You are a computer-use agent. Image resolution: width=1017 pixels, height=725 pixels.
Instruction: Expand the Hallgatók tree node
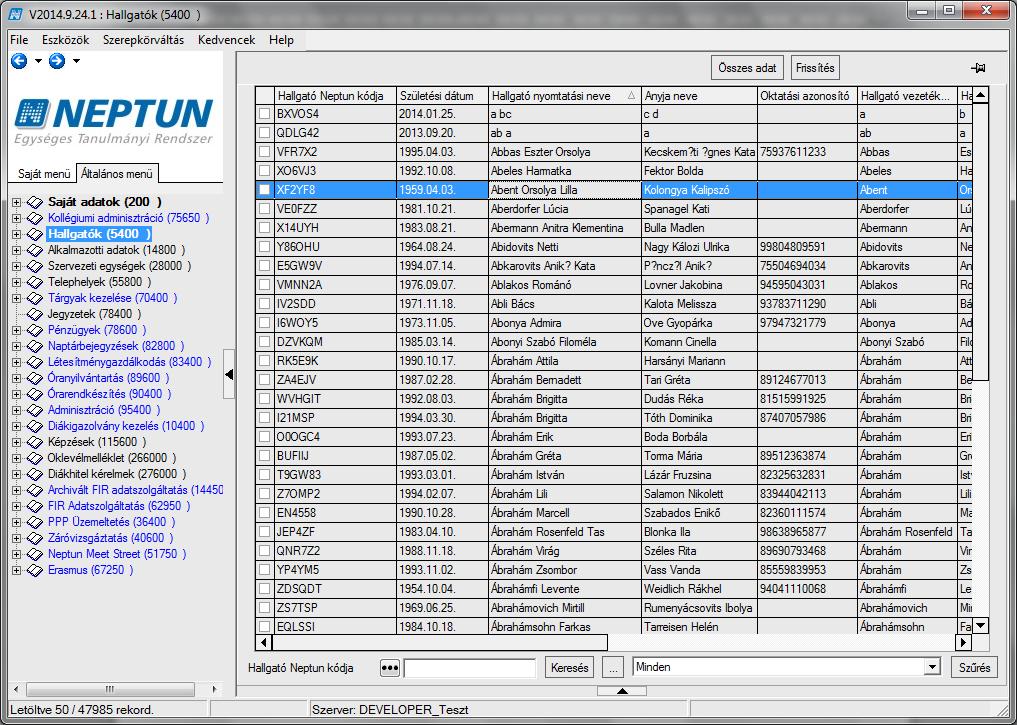[16, 234]
